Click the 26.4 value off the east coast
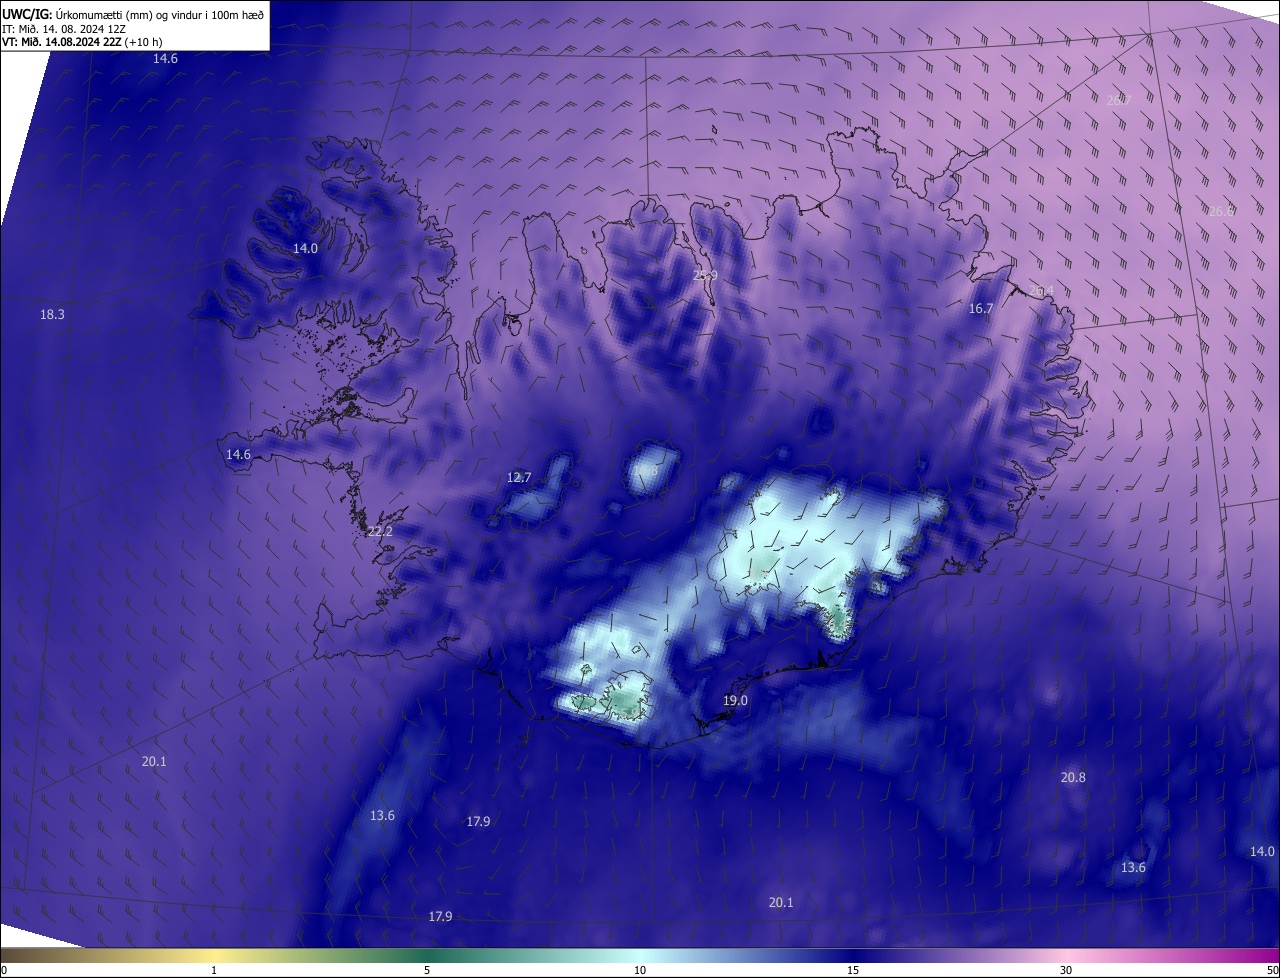This screenshot has height=978, width=1280. pyautogui.click(x=1041, y=290)
